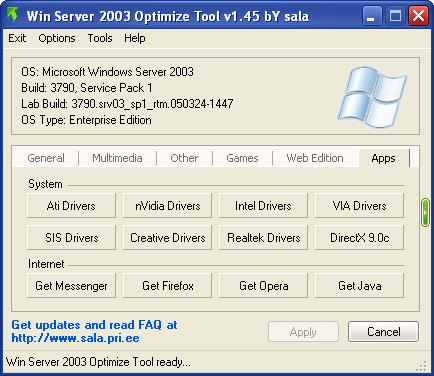Screen dimensions: 434x376
Task: Open the http://www.sala.pri.ee link
Action: click(75, 338)
